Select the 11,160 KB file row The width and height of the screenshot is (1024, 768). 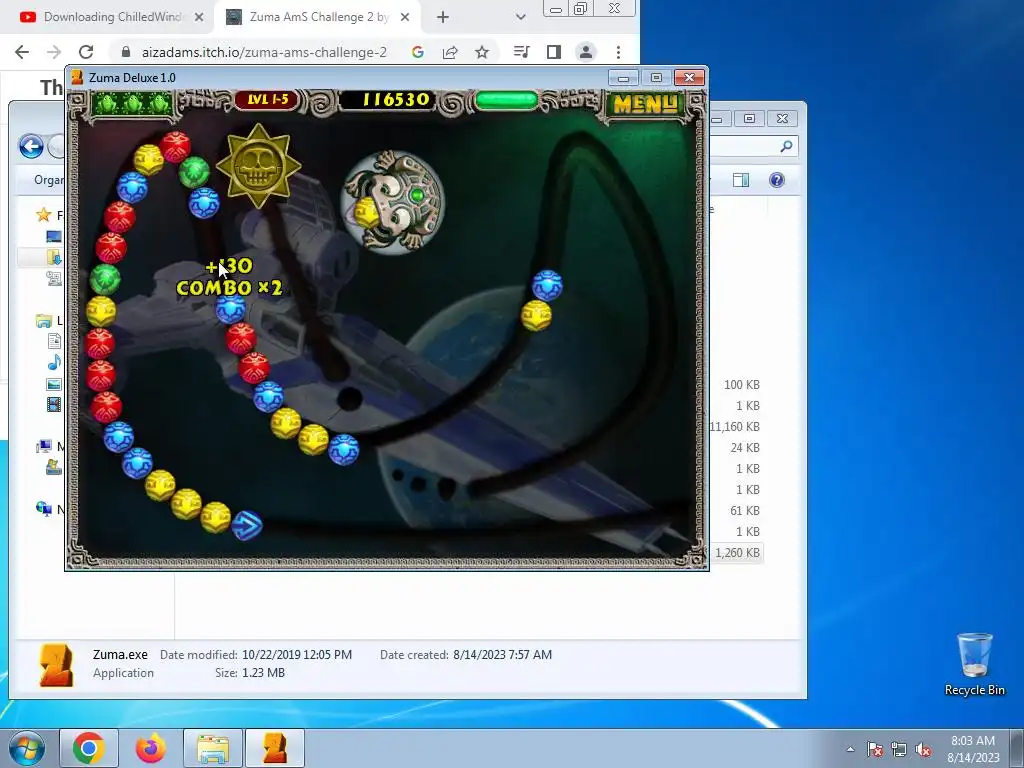(x=737, y=426)
